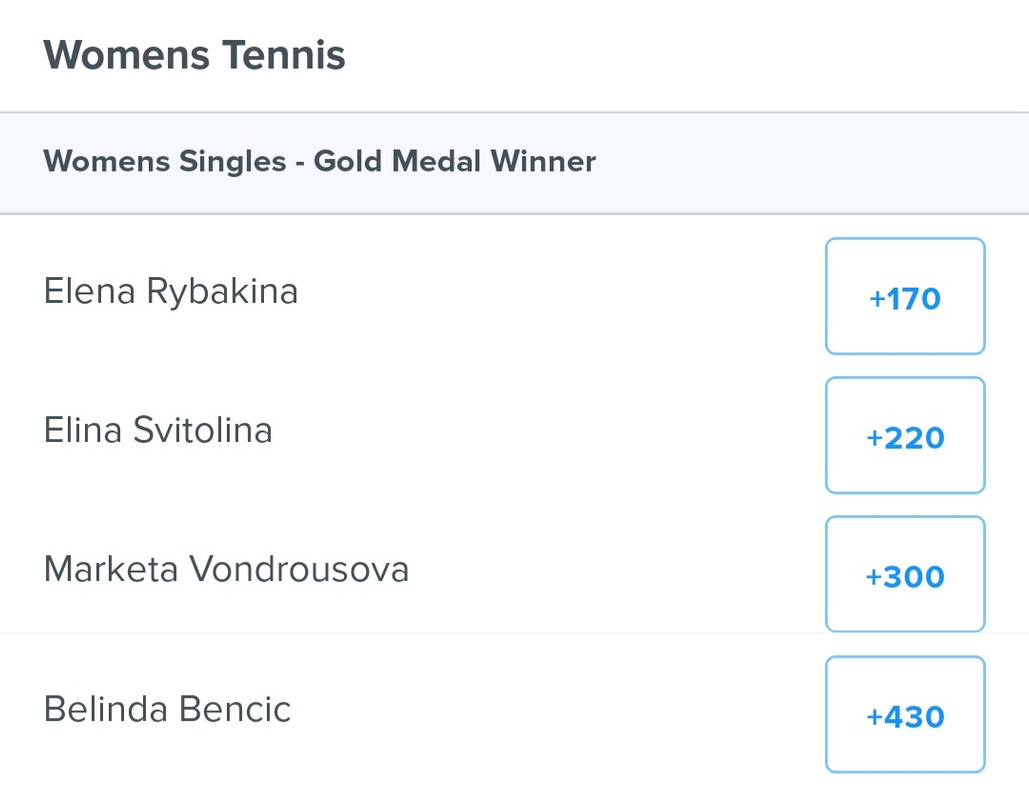This screenshot has height=800, width=1029.
Task: Select the +170 odds button
Action: [x=905, y=296]
